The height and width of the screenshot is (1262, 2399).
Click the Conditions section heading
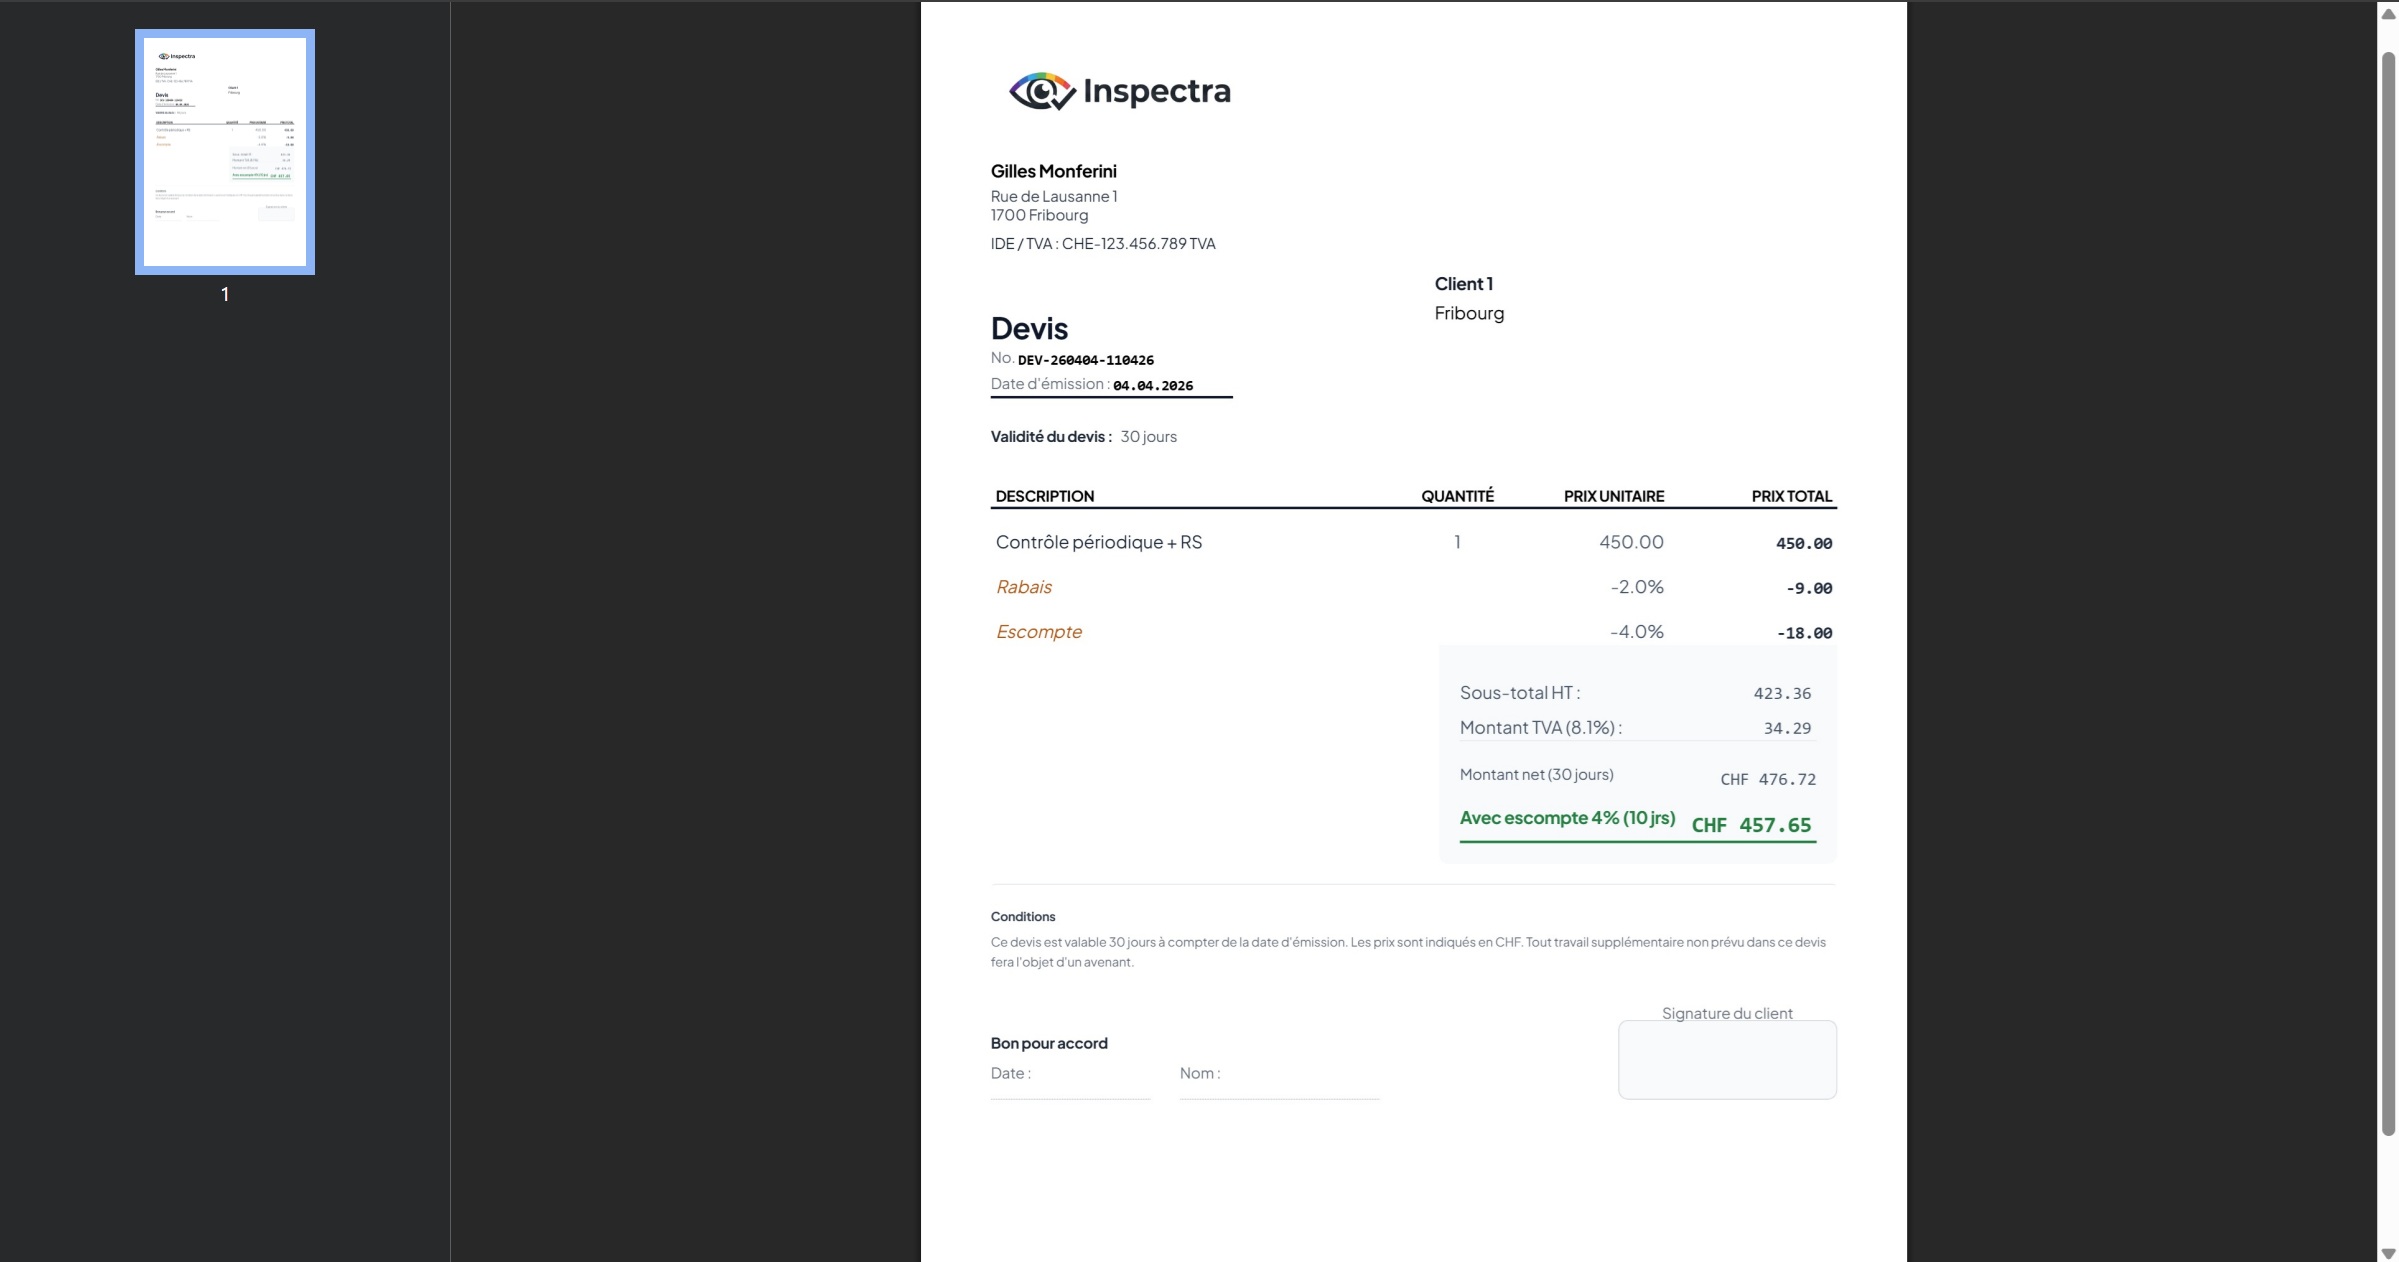[x=1022, y=916]
